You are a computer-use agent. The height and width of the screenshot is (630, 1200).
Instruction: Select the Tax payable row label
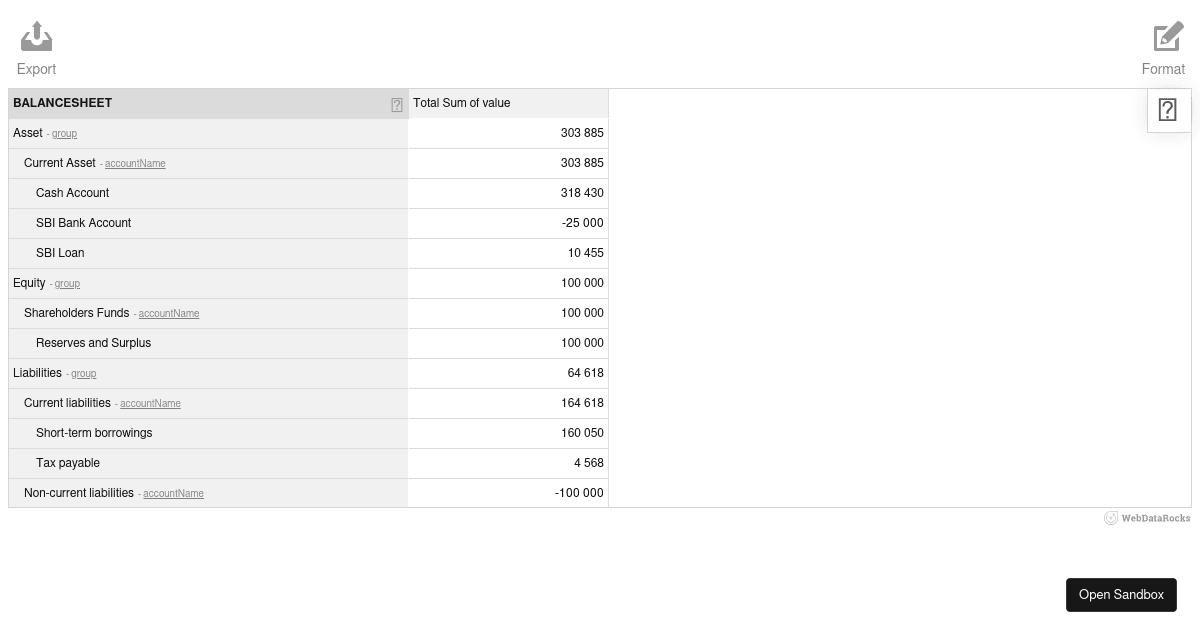click(68, 463)
